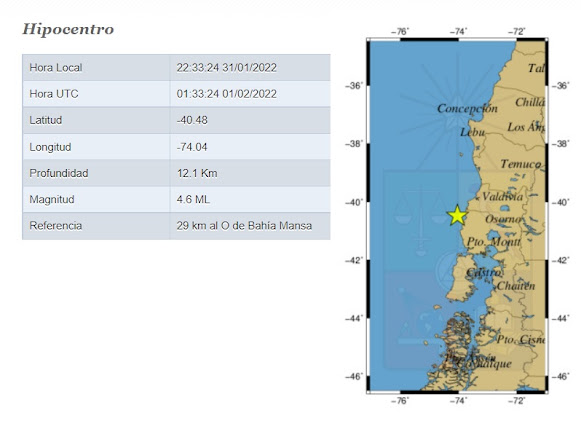Click the Concepción label on the map
This screenshot has width=581, height=437.
tap(467, 108)
